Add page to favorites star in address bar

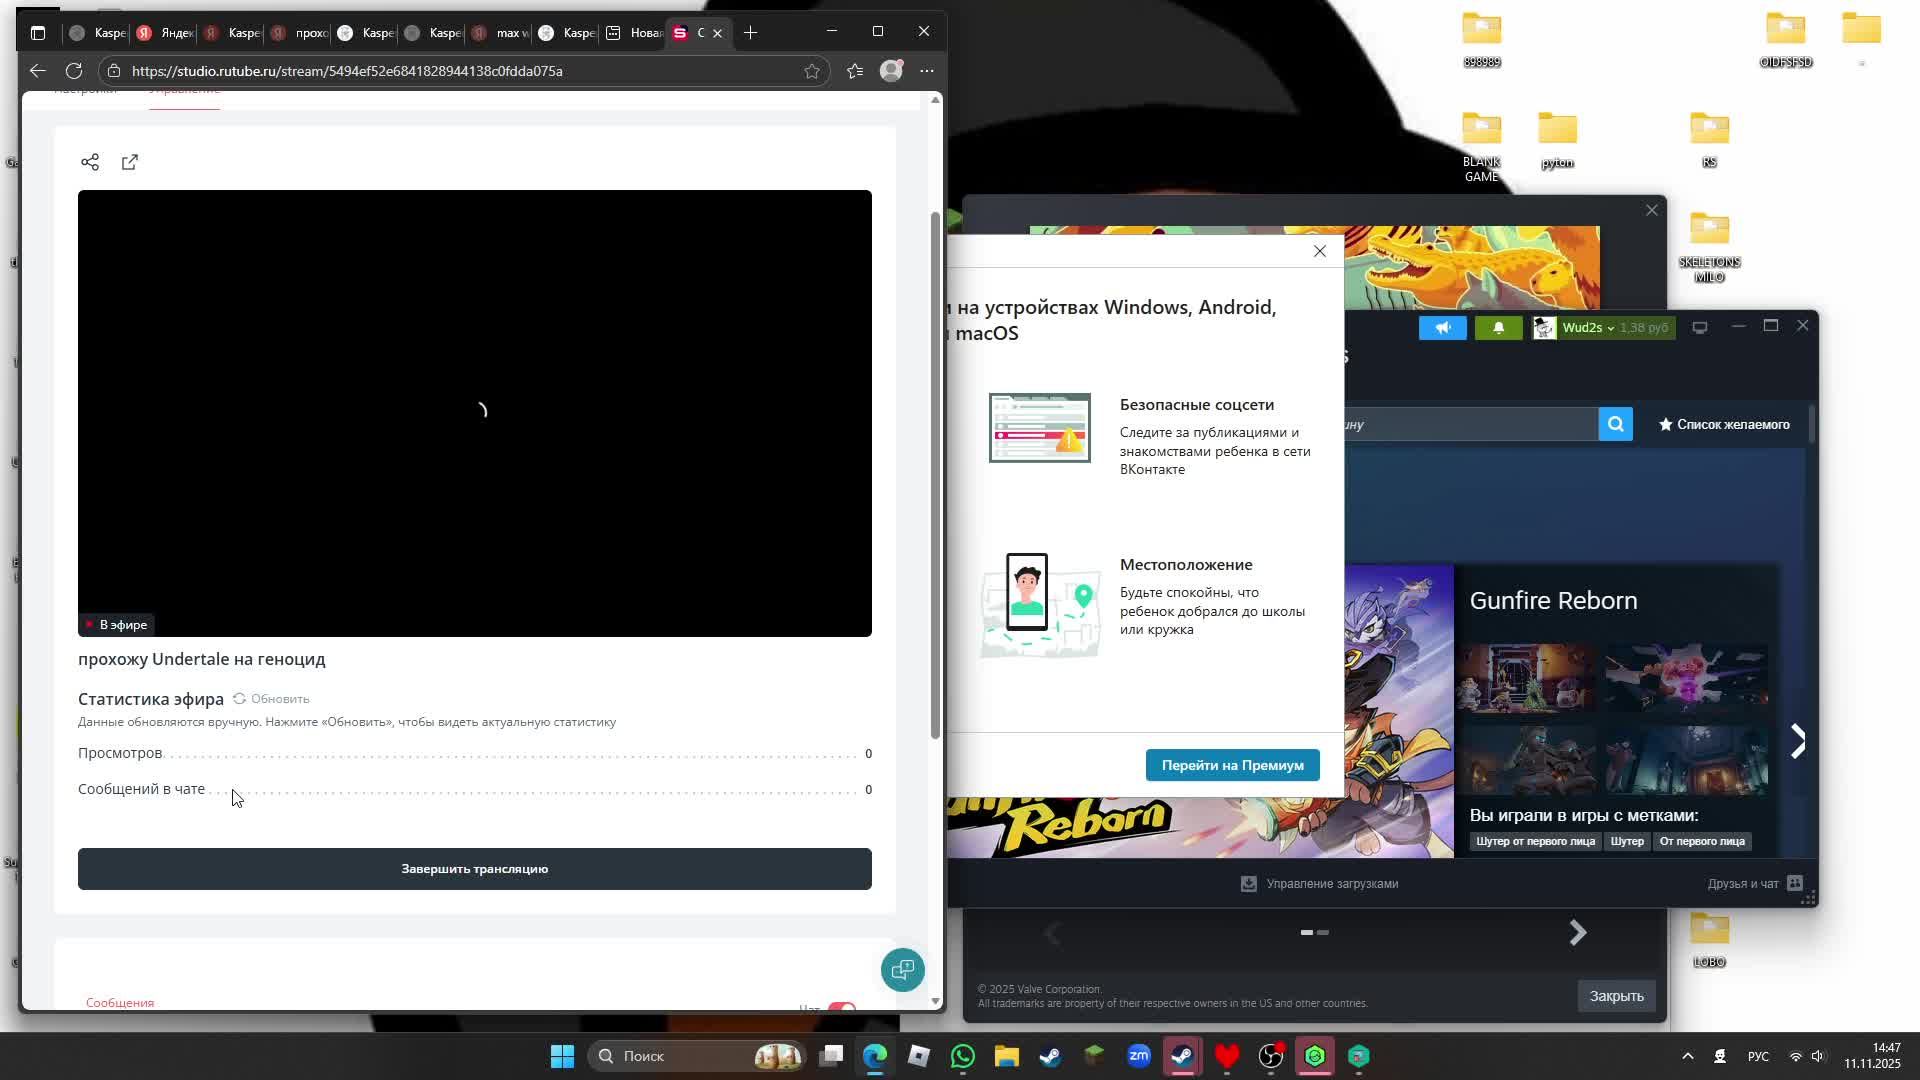click(811, 71)
